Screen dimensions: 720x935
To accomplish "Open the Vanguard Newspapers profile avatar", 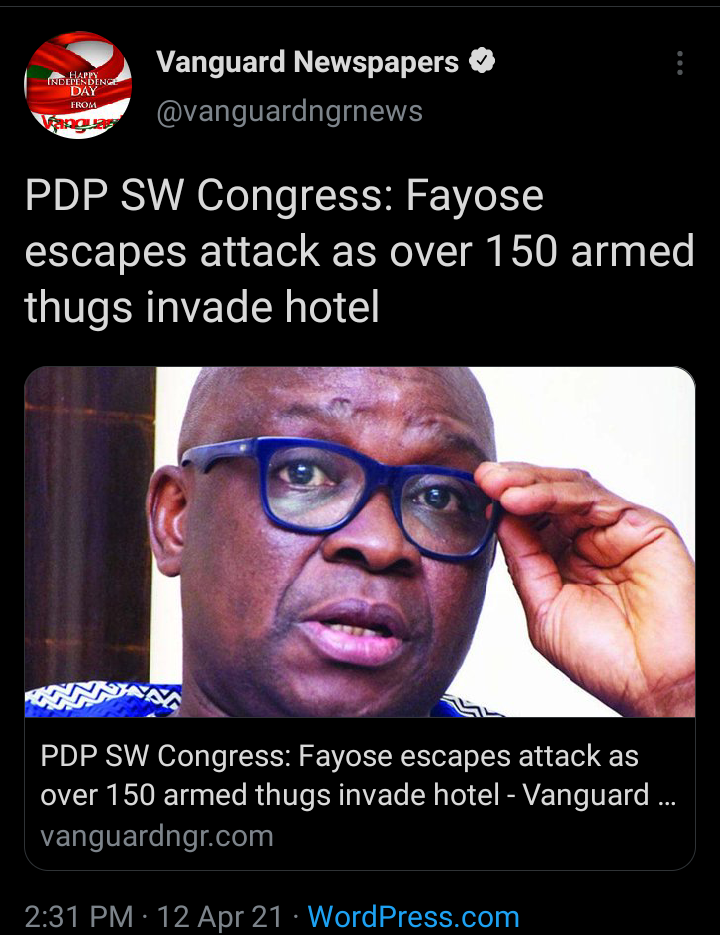I will pos(78,85).
